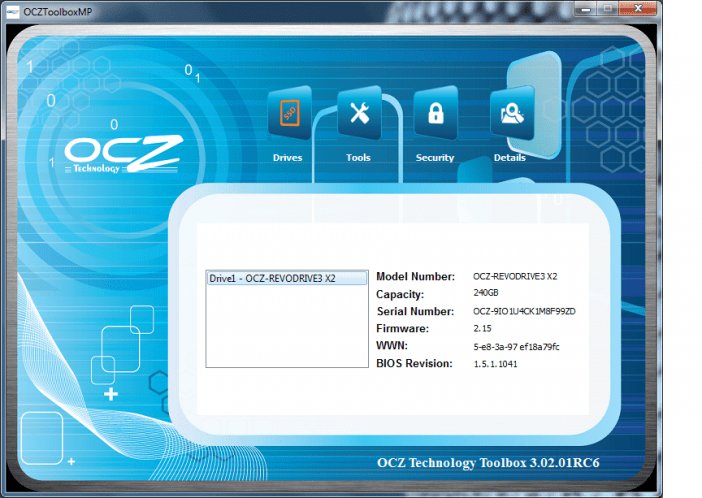Close the OCZToolboxMP window
702x498 pixels.
638,9
